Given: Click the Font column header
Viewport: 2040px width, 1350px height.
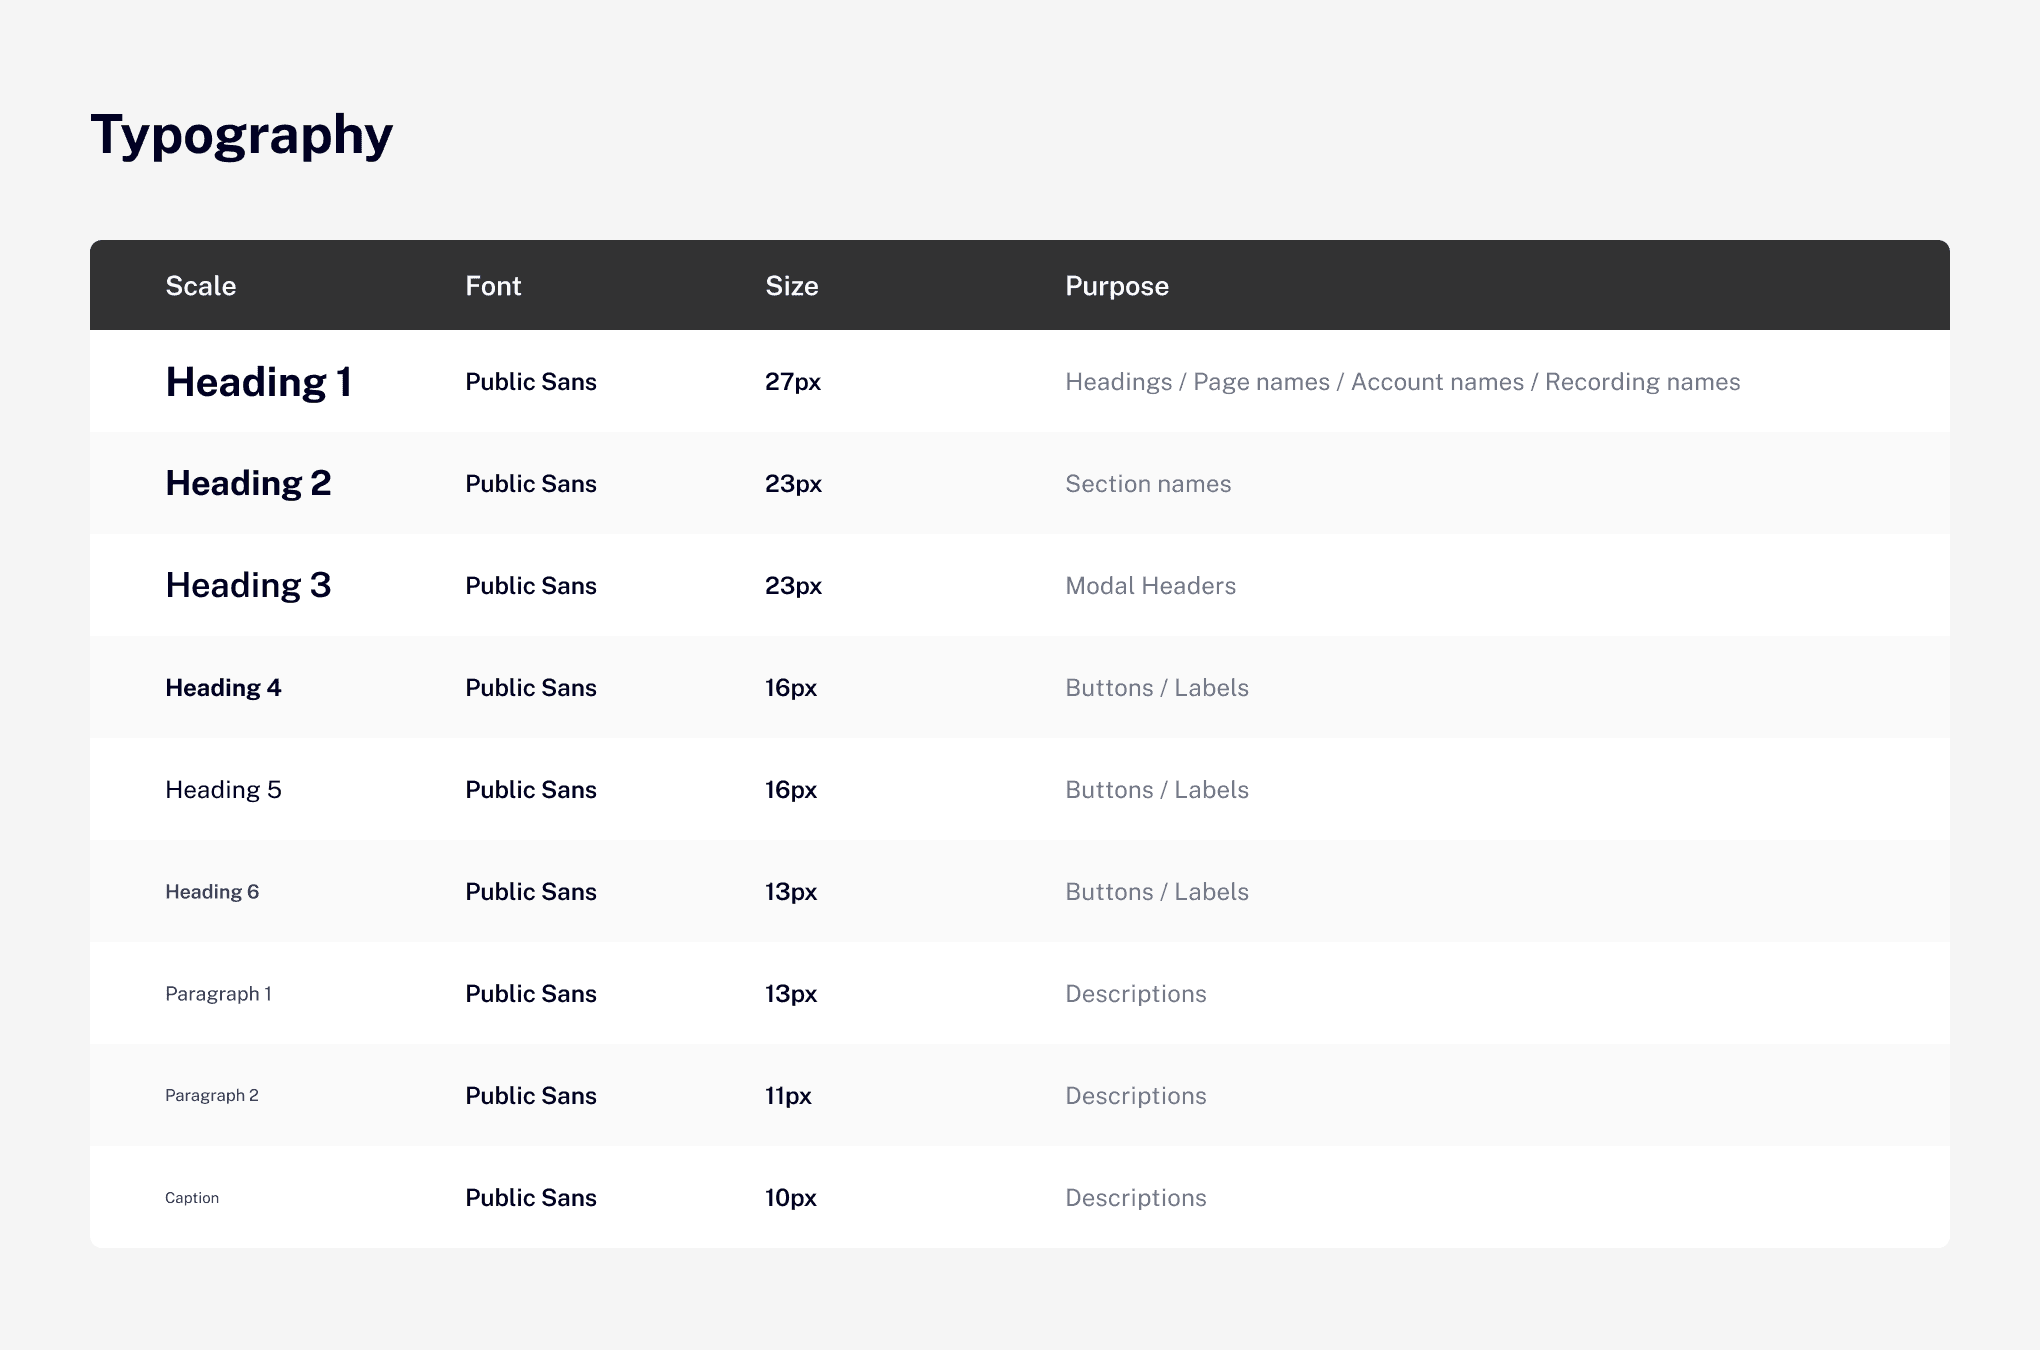Looking at the screenshot, I should (493, 286).
